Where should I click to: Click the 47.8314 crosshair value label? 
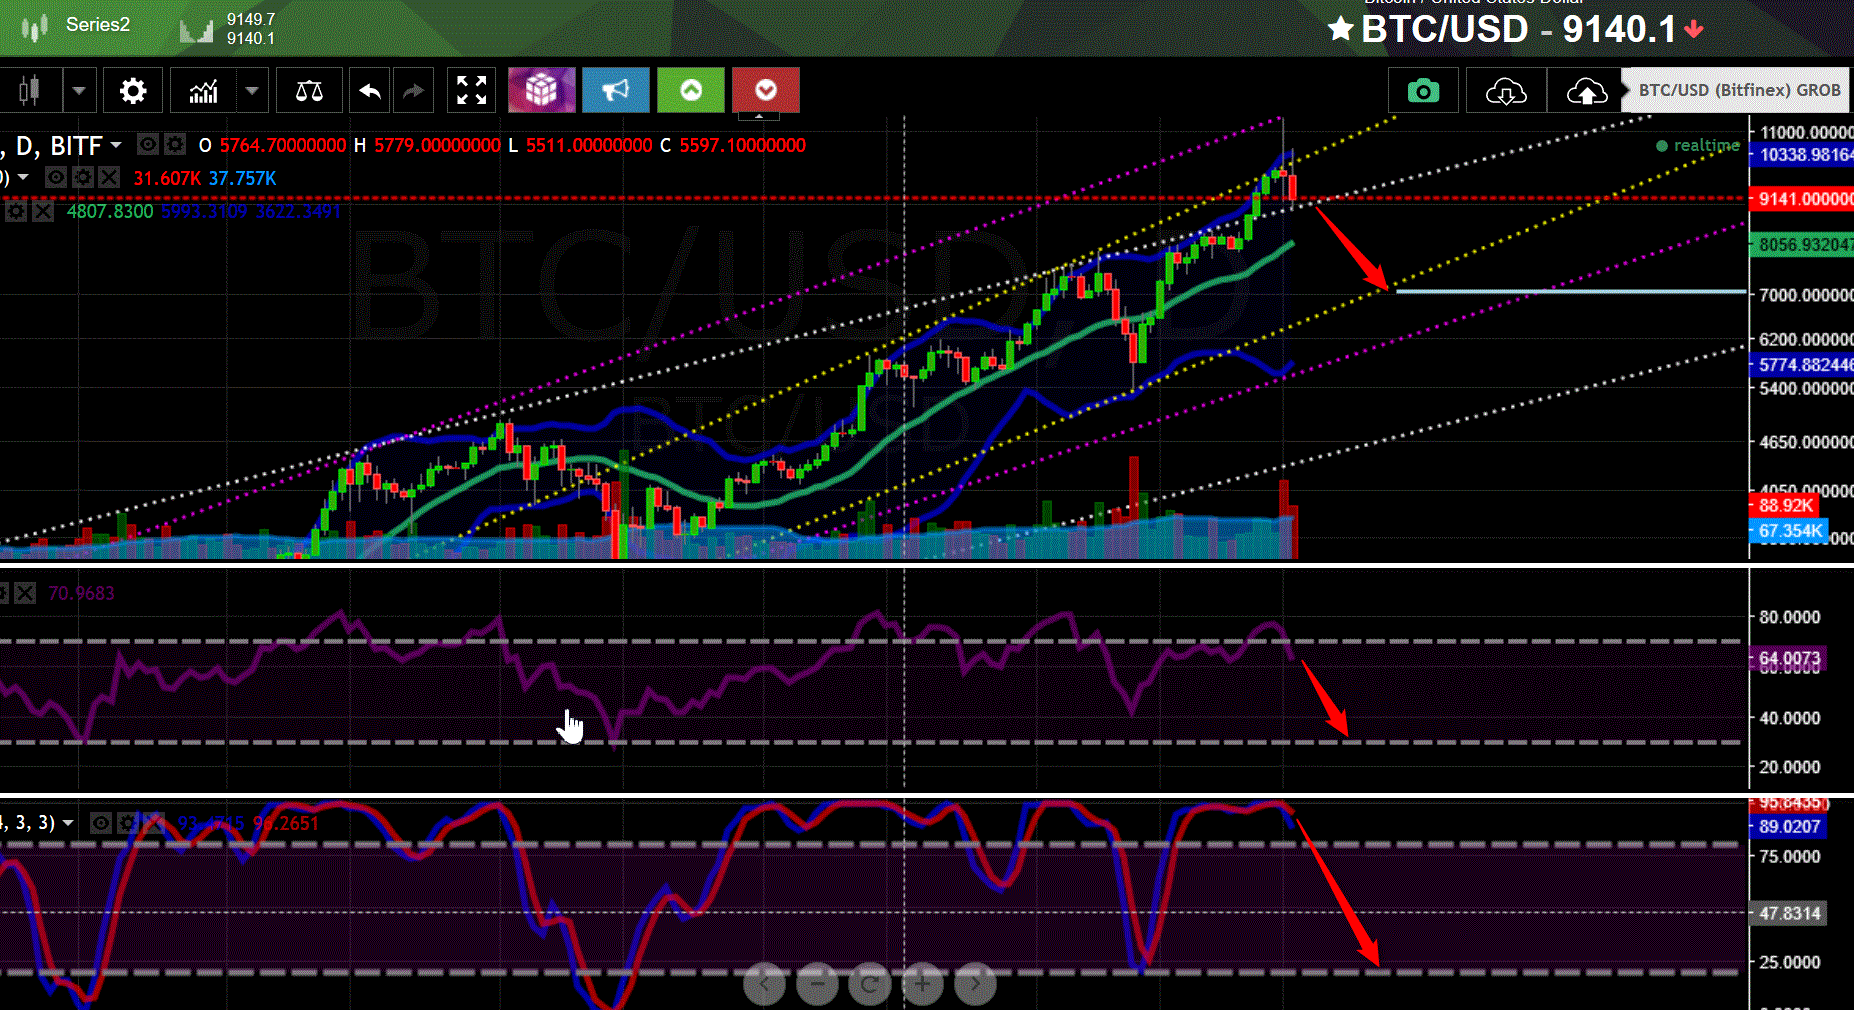(x=1788, y=913)
